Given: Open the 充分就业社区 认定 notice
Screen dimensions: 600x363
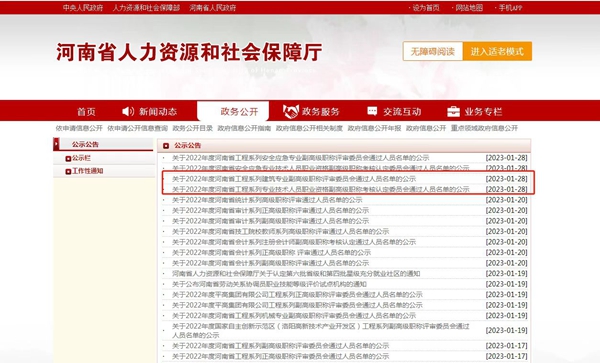Looking at the screenshot, I should click(x=296, y=273).
